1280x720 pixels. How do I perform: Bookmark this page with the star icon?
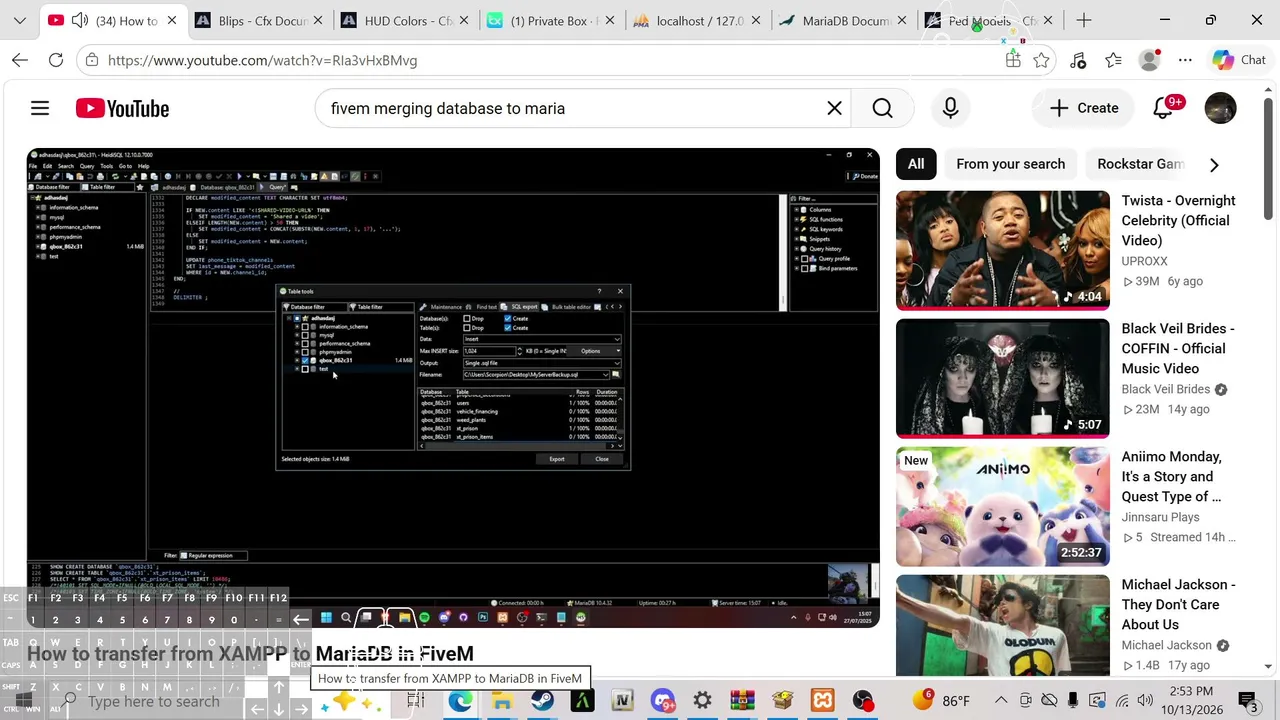pos(1041,60)
